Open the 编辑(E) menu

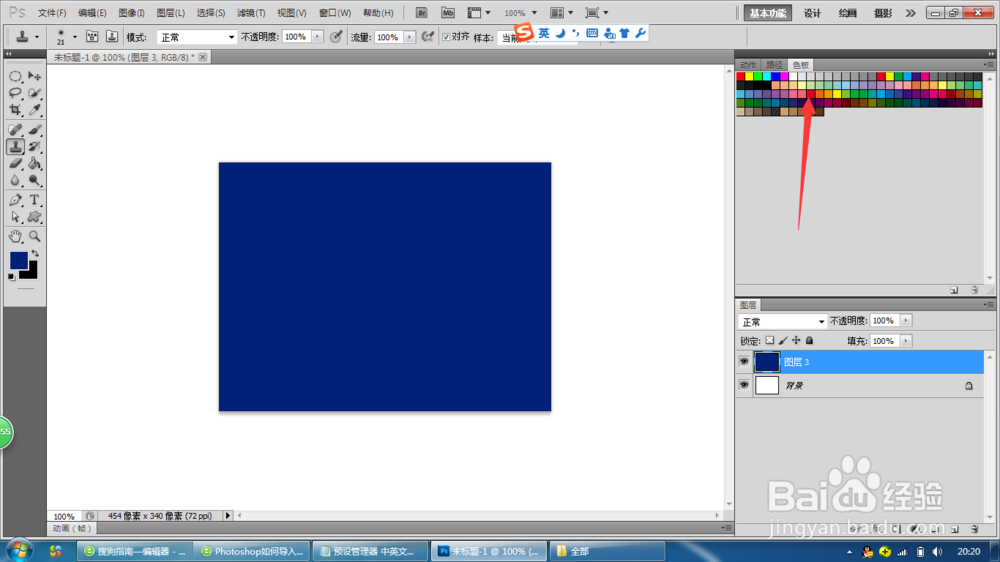click(x=92, y=13)
